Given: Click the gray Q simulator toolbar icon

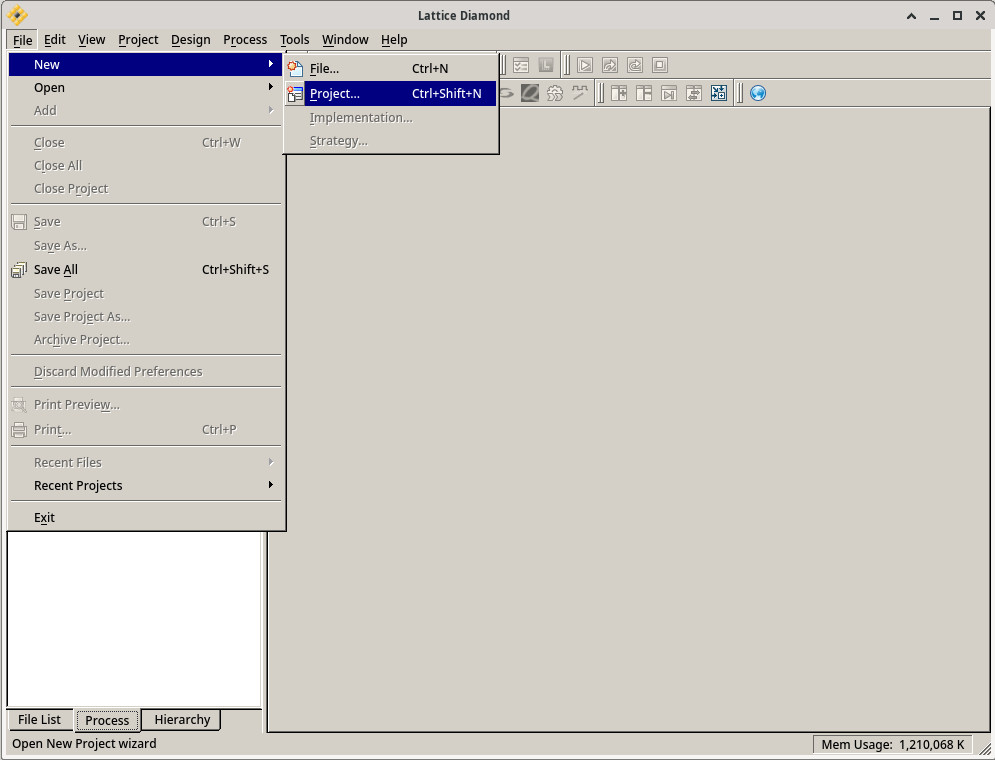Looking at the screenshot, I should click(x=530, y=93).
